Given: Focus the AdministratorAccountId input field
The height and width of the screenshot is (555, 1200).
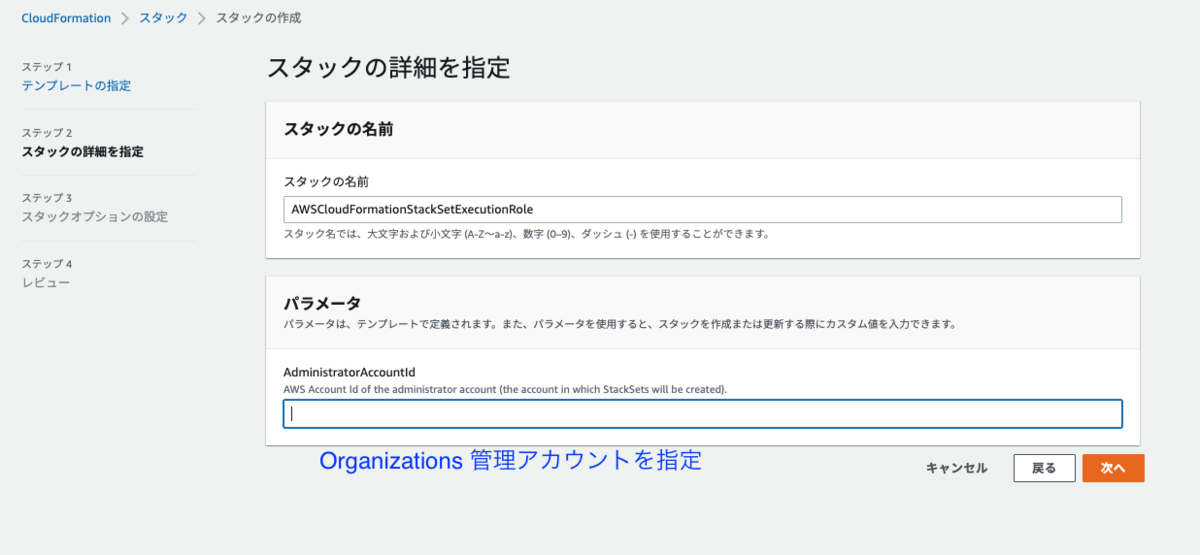Looking at the screenshot, I should click(702, 414).
